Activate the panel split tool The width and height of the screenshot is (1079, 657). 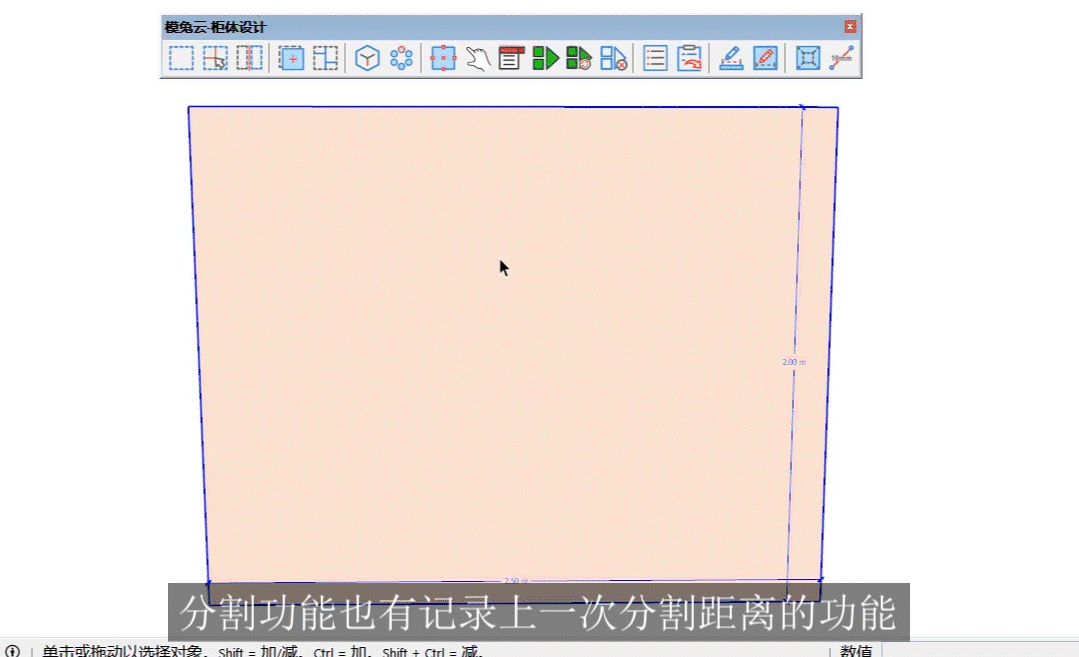pos(214,58)
